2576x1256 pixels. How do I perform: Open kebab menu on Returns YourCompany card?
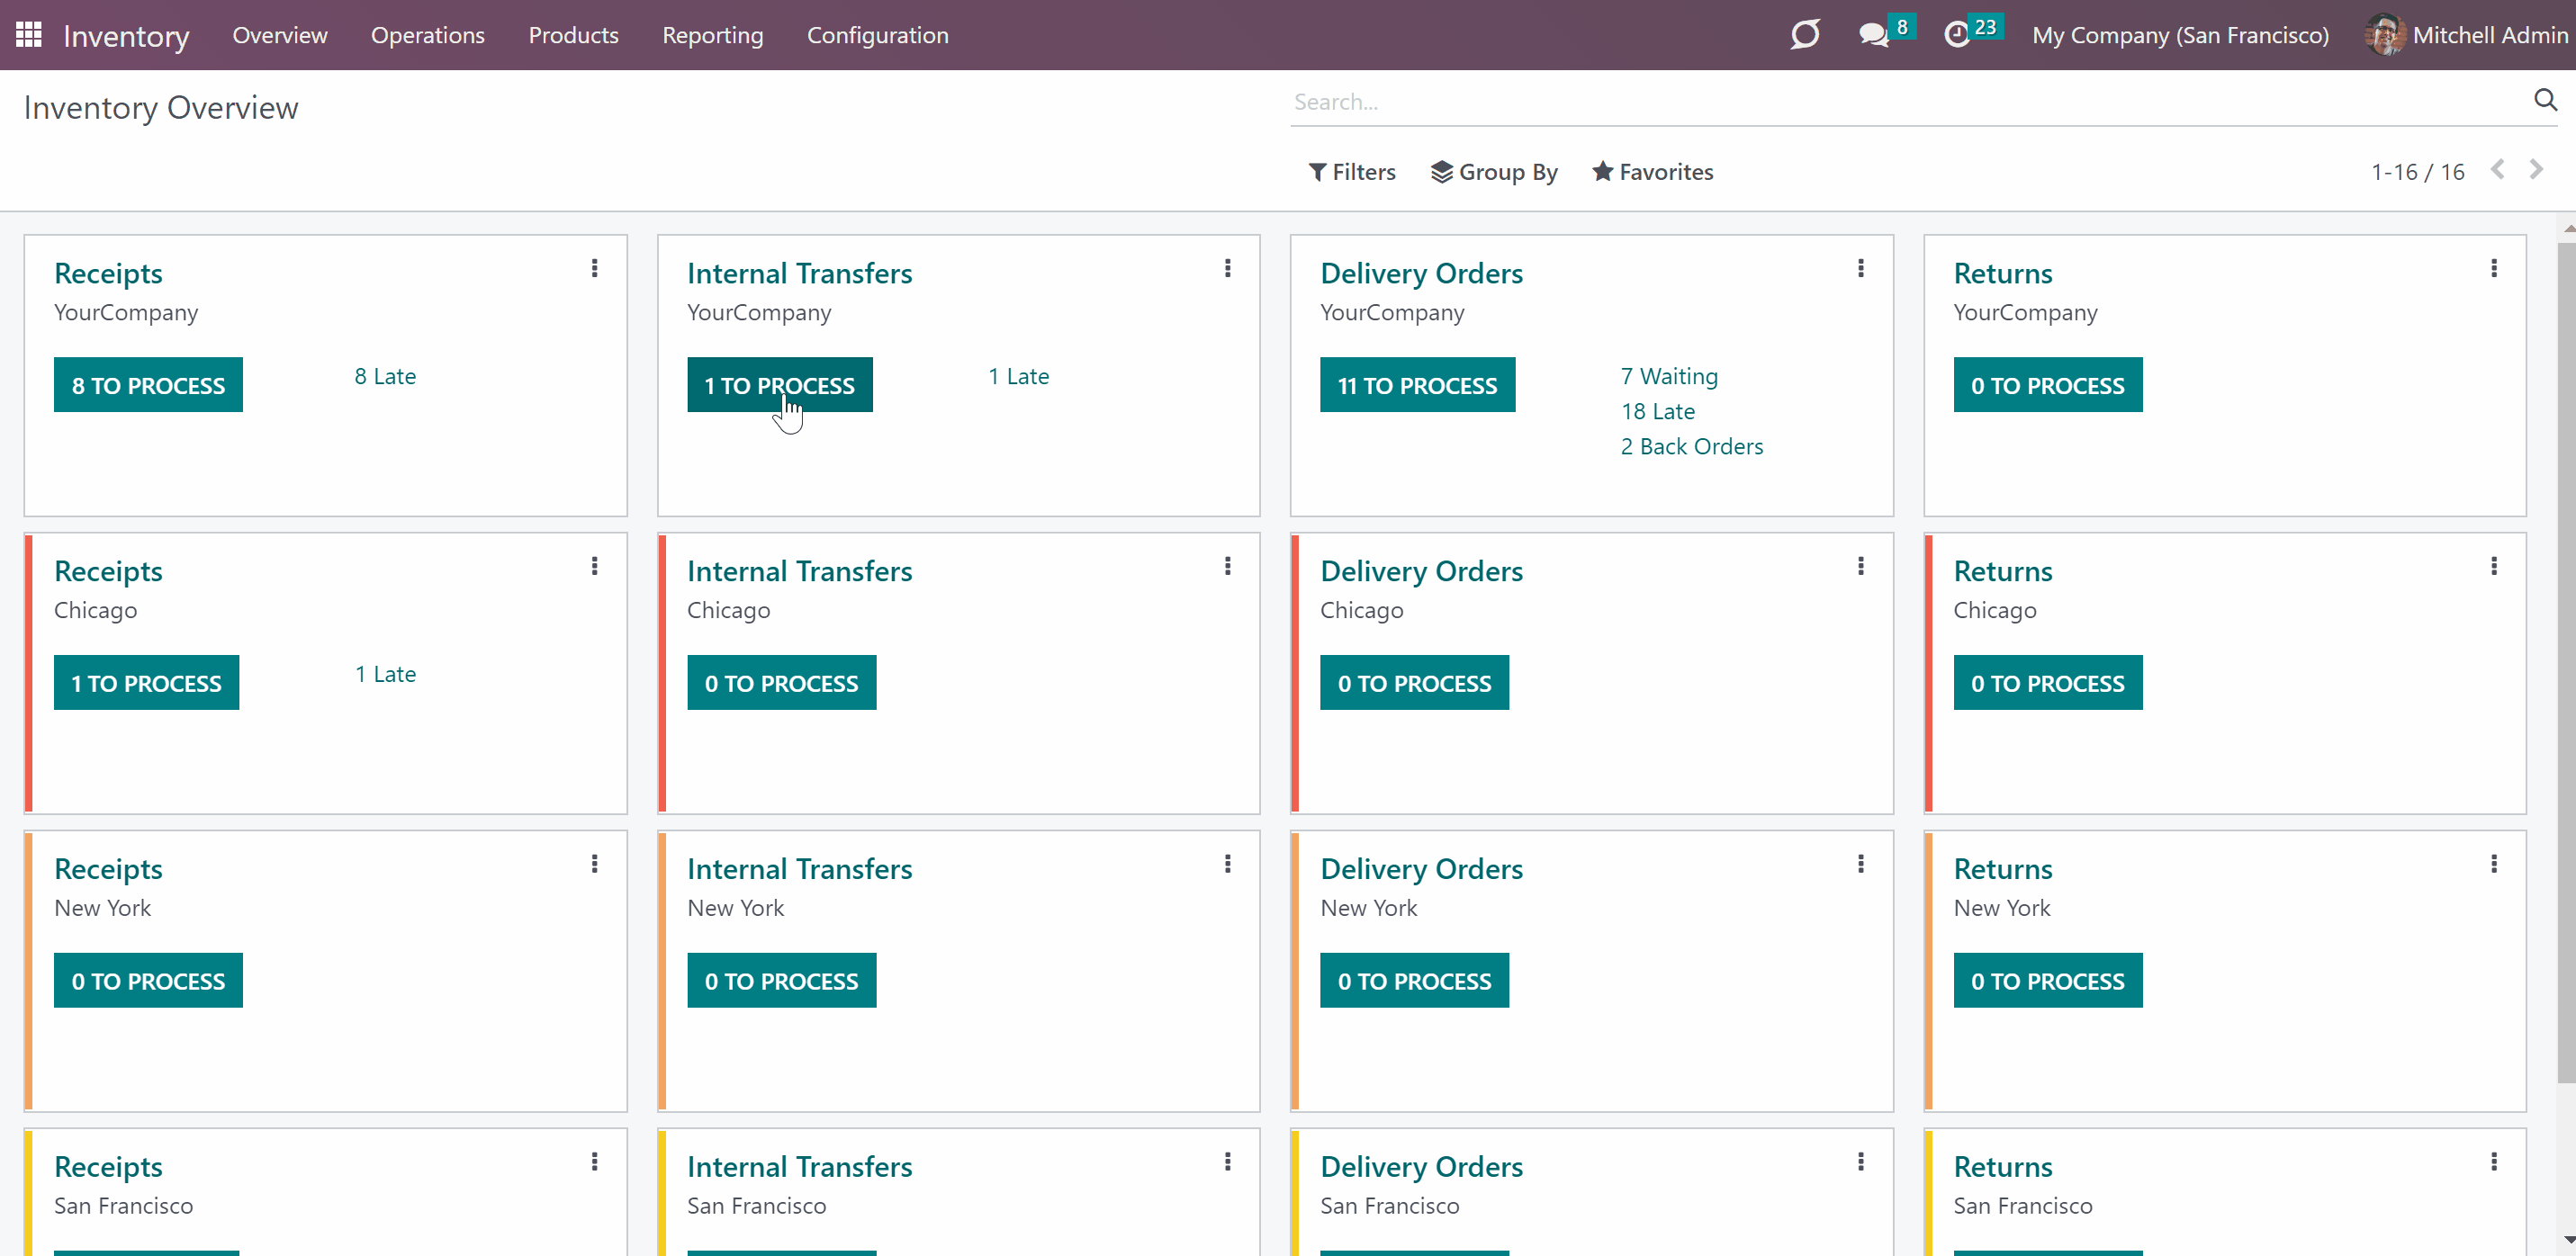[2494, 268]
